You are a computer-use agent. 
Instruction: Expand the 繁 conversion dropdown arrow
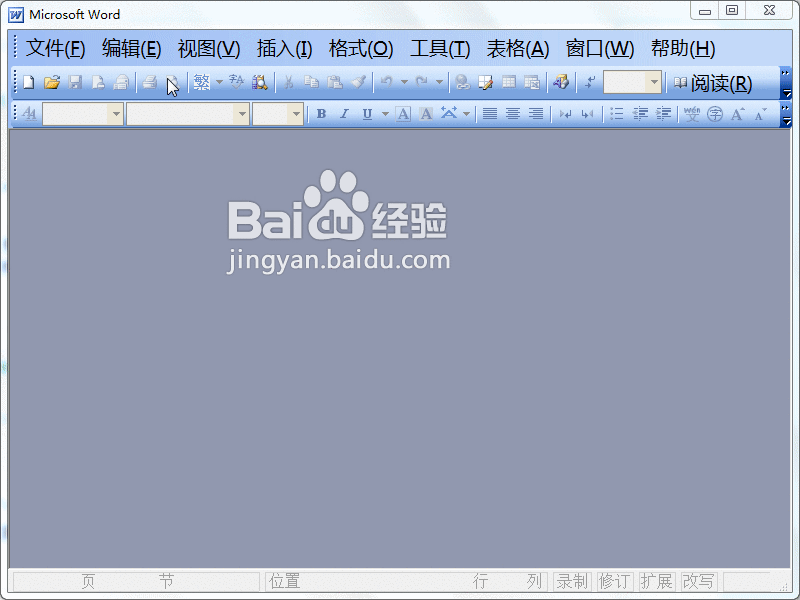pyautogui.click(x=219, y=82)
